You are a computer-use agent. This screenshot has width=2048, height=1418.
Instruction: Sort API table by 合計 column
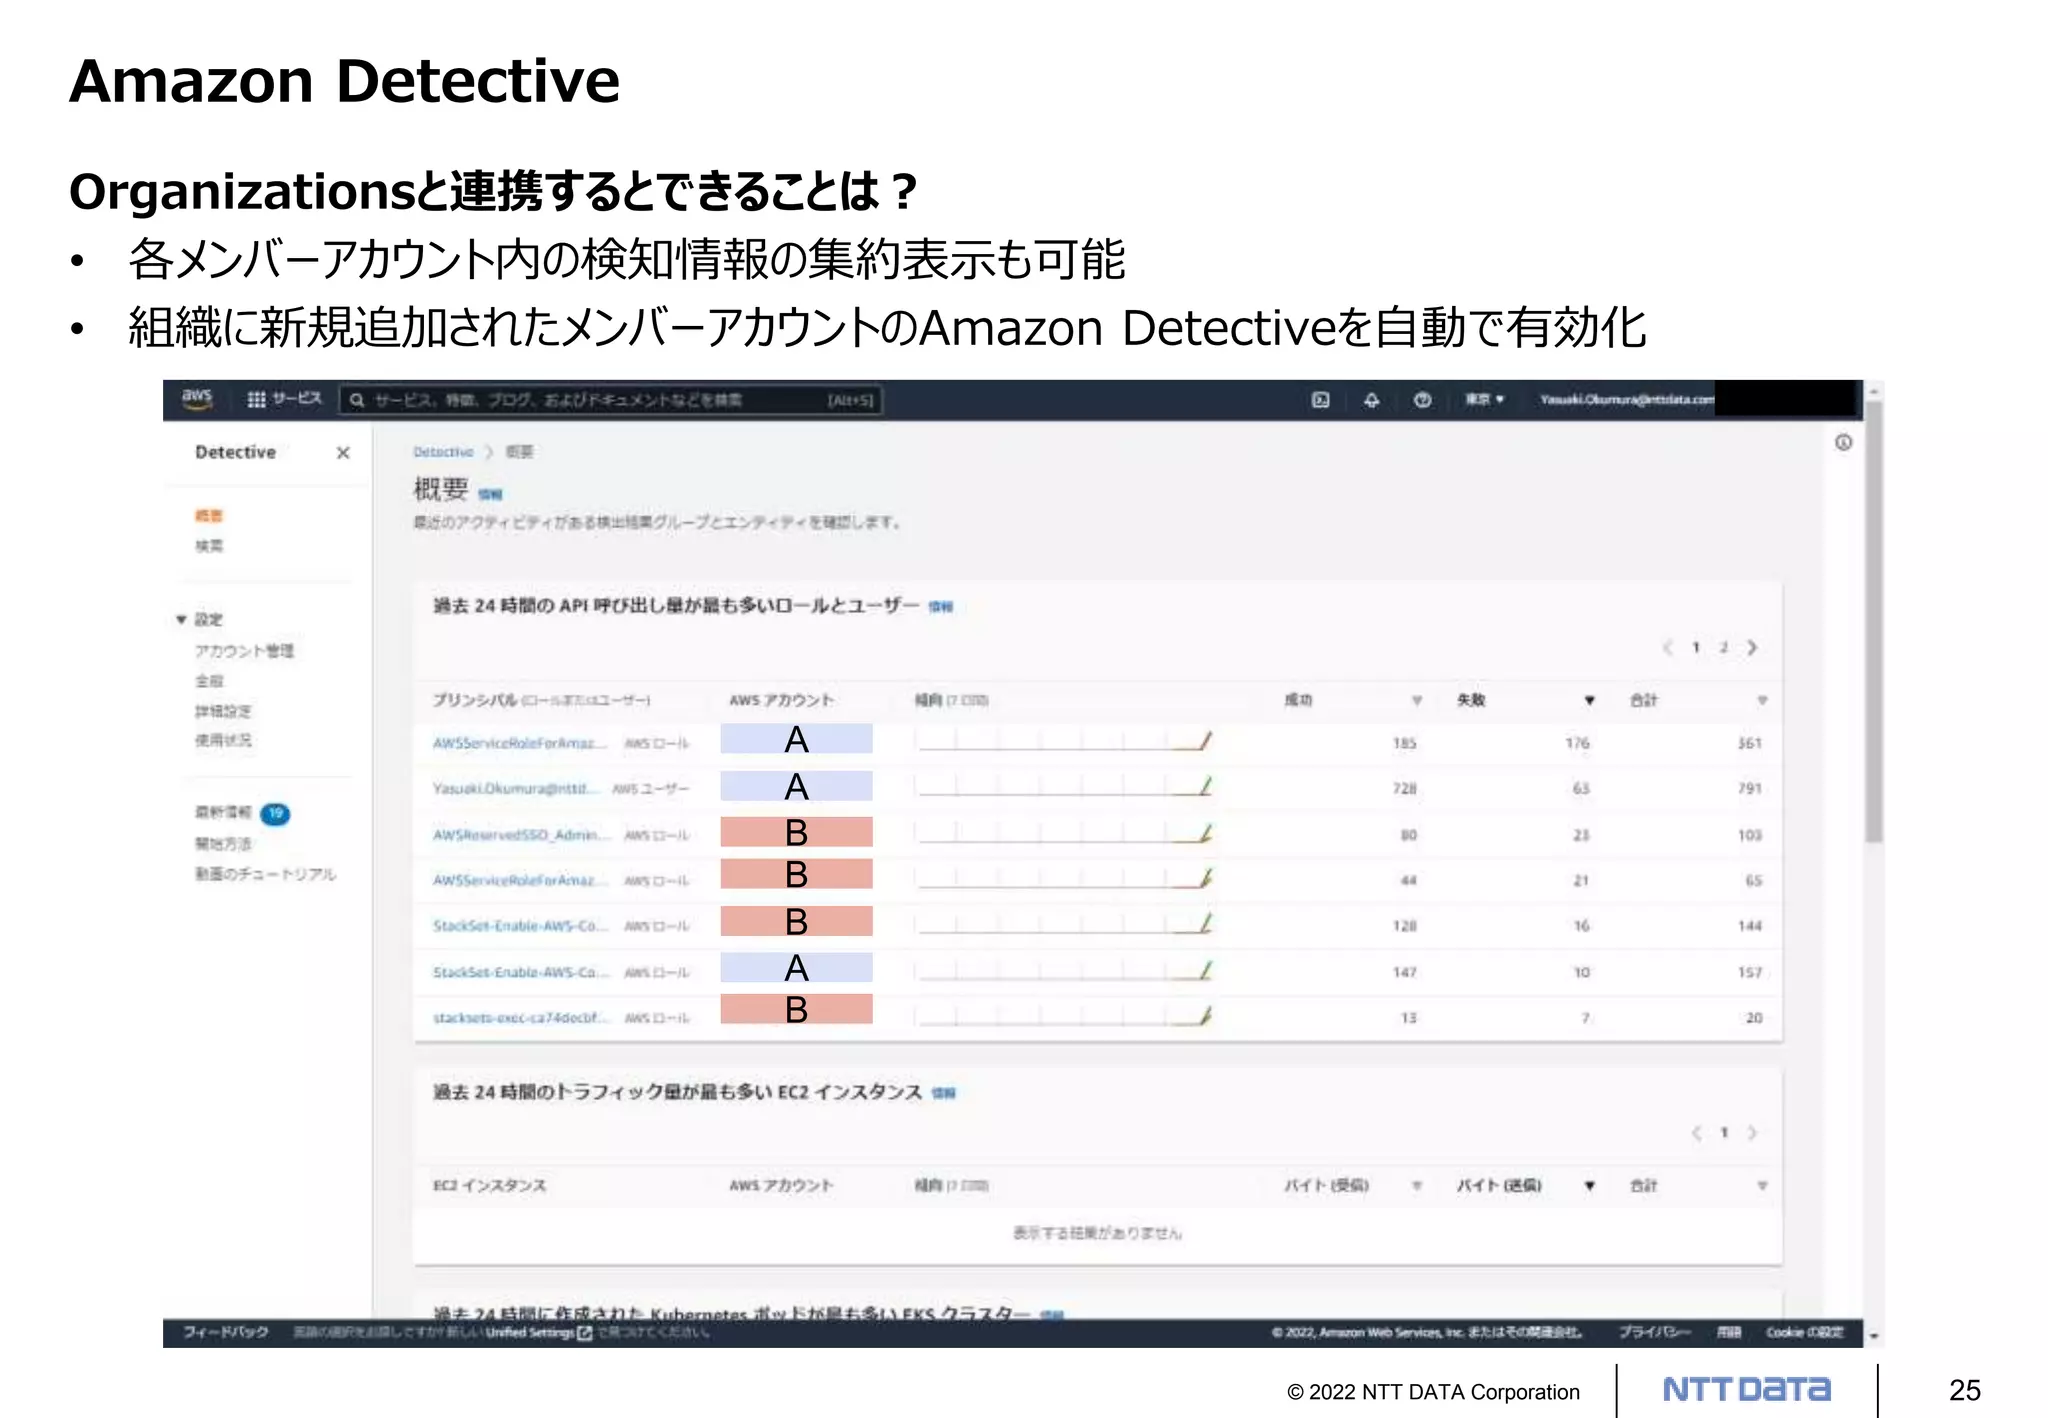pyautogui.click(x=1762, y=700)
